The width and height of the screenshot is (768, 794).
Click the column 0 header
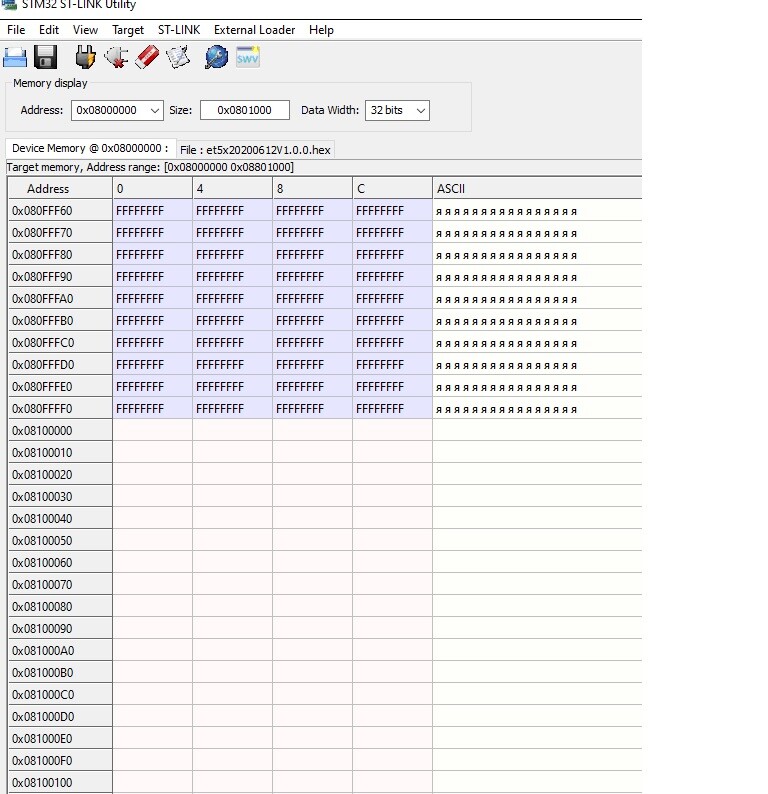click(152, 188)
